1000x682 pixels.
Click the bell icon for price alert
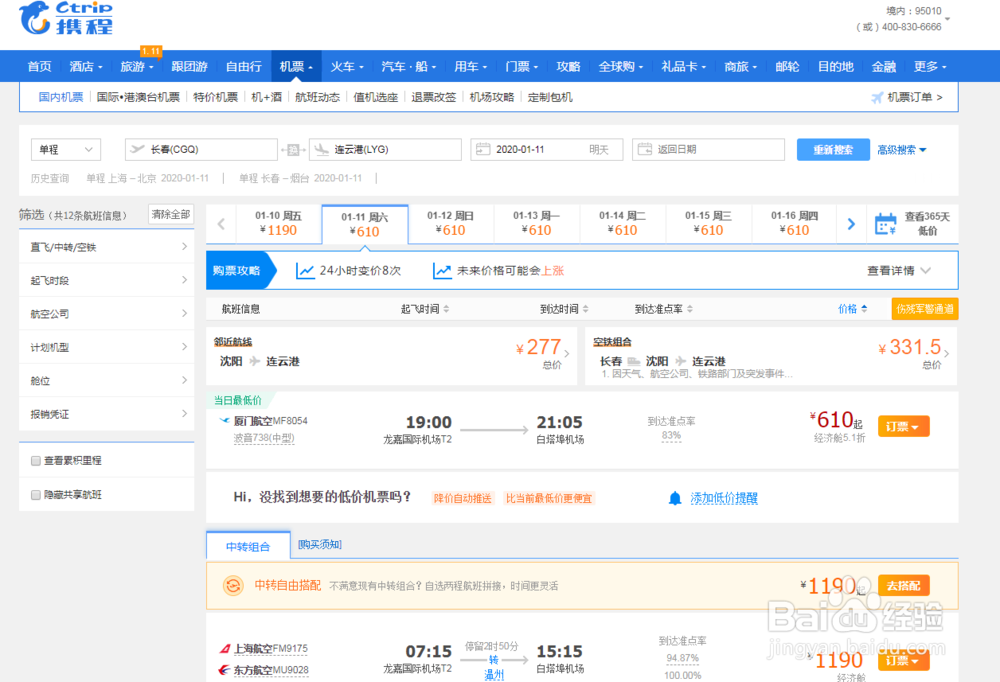coord(675,498)
